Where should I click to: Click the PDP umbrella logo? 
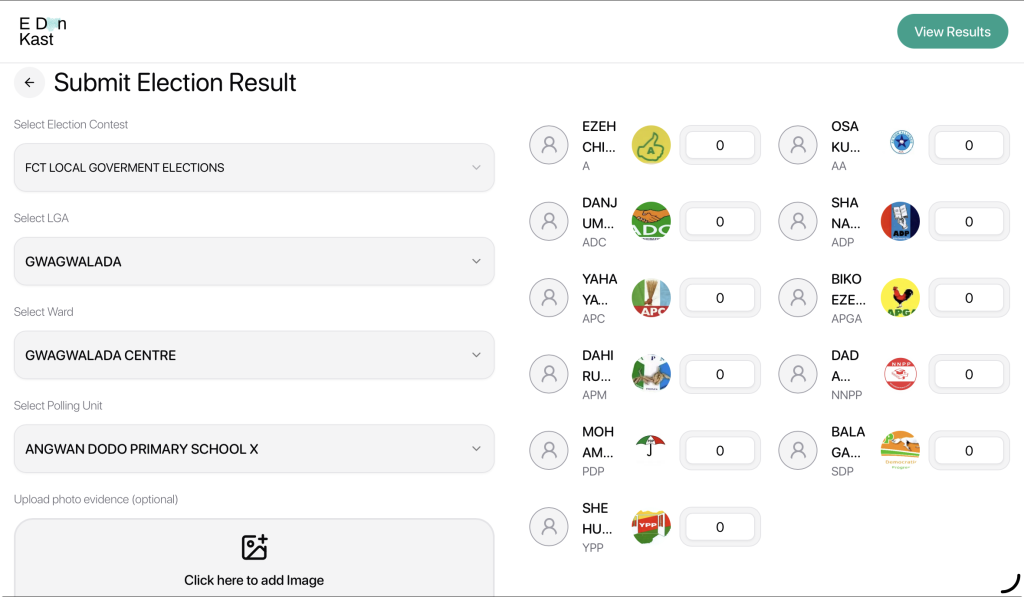tap(651, 446)
